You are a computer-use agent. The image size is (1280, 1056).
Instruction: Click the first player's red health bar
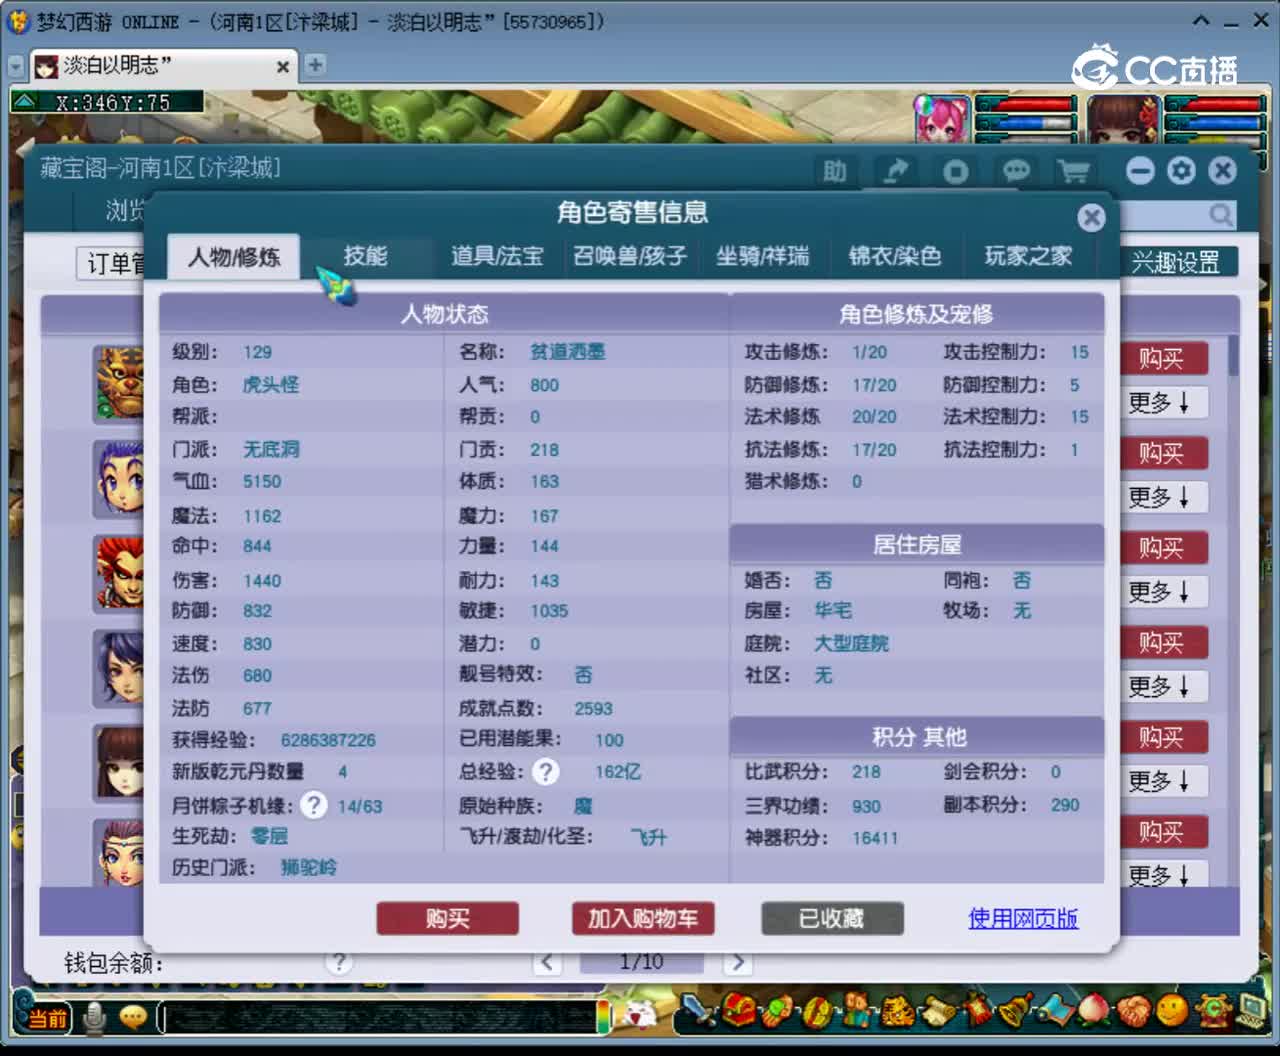(1027, 104)
